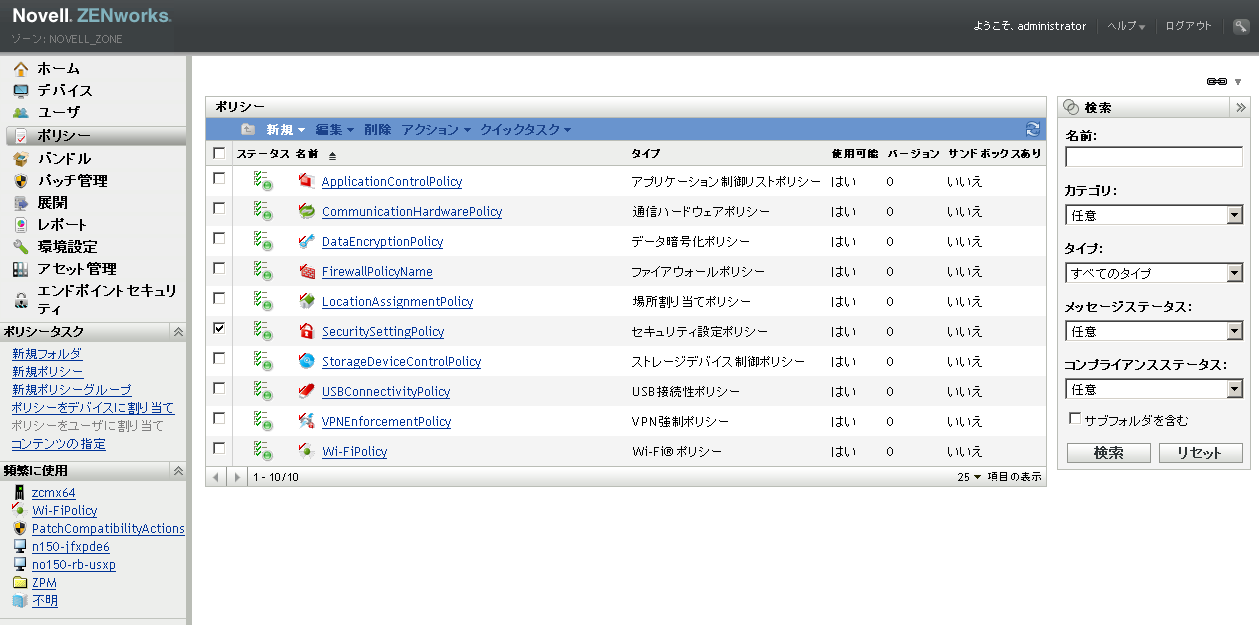The height and width of the screenshot is (625, 1259).
Task: Click the Wi-FiPolicy row type icon
Action: click(x=307, y=451)
